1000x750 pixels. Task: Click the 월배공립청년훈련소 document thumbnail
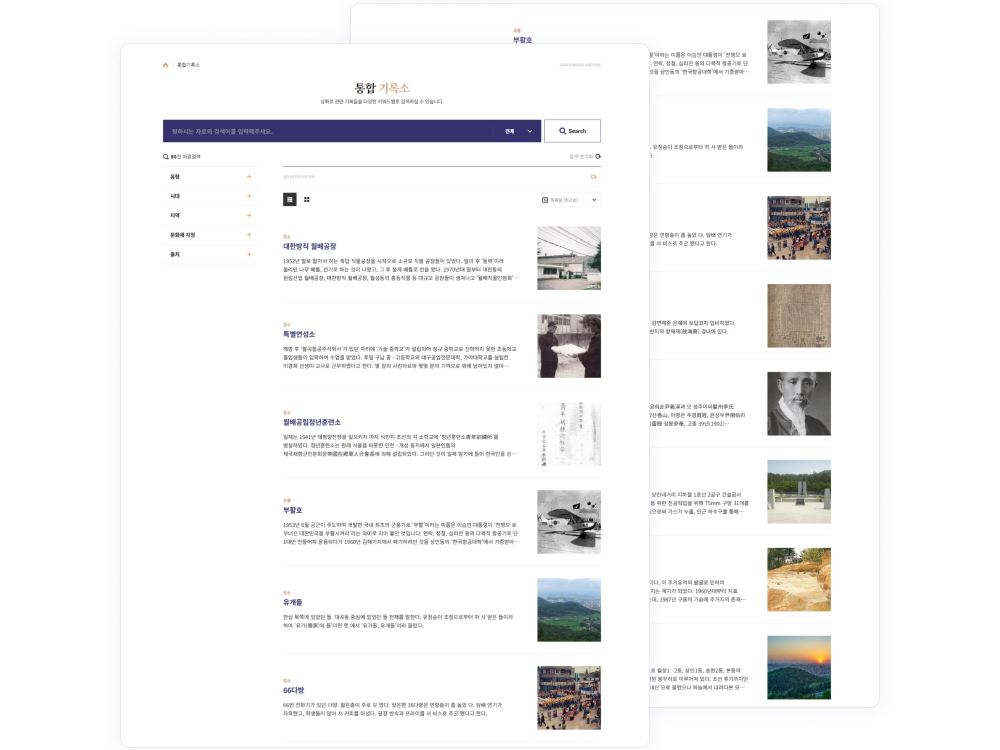coord(569,434)
